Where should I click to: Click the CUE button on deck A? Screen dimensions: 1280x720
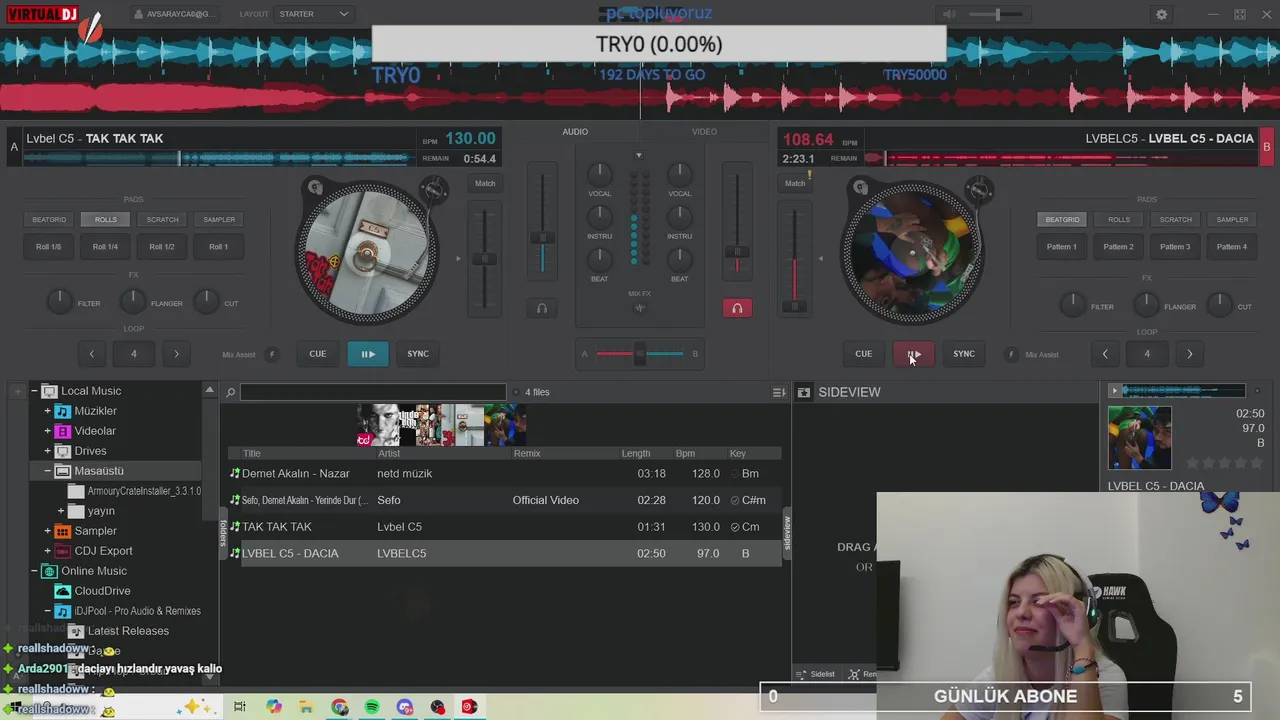point(317,353)
